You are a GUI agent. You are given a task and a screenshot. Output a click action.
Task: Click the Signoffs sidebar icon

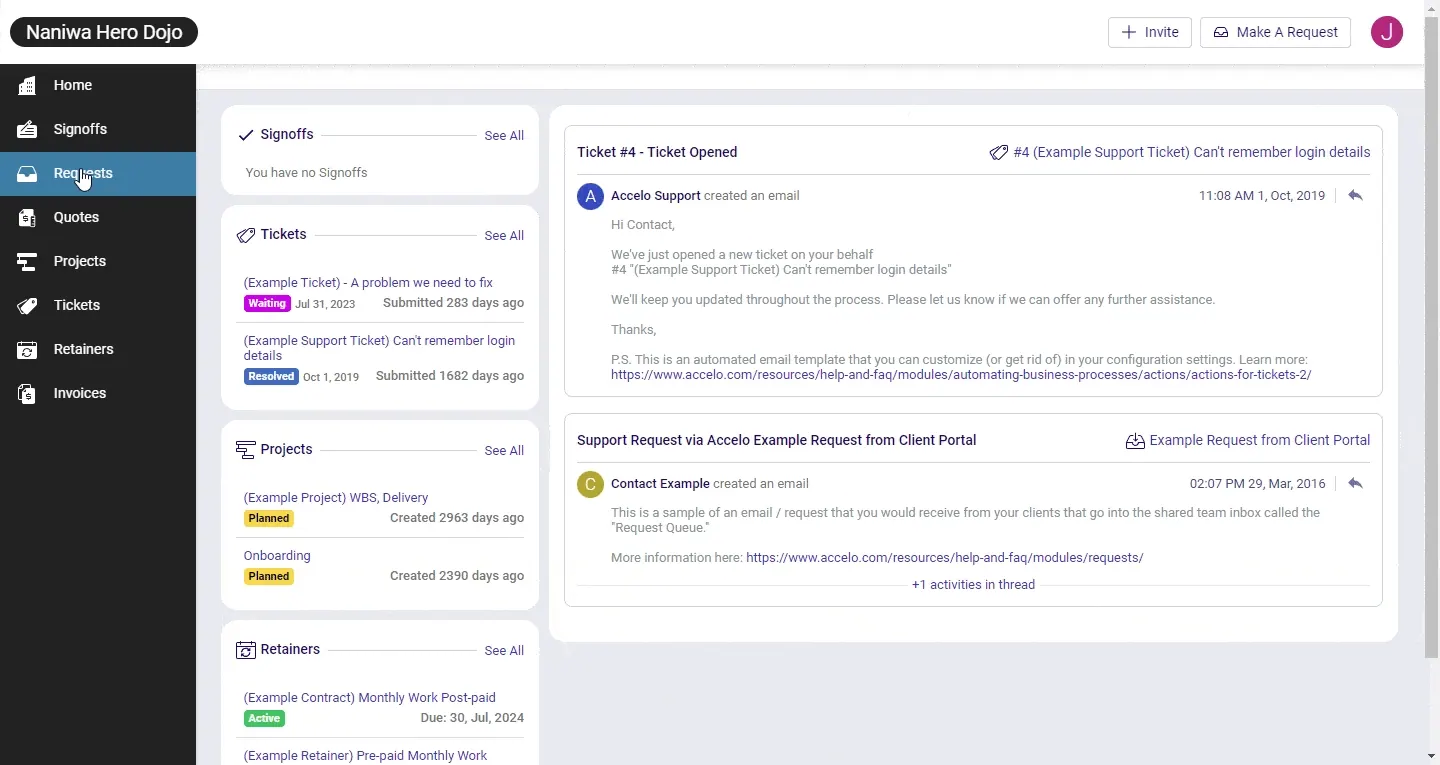click(27, 130)
